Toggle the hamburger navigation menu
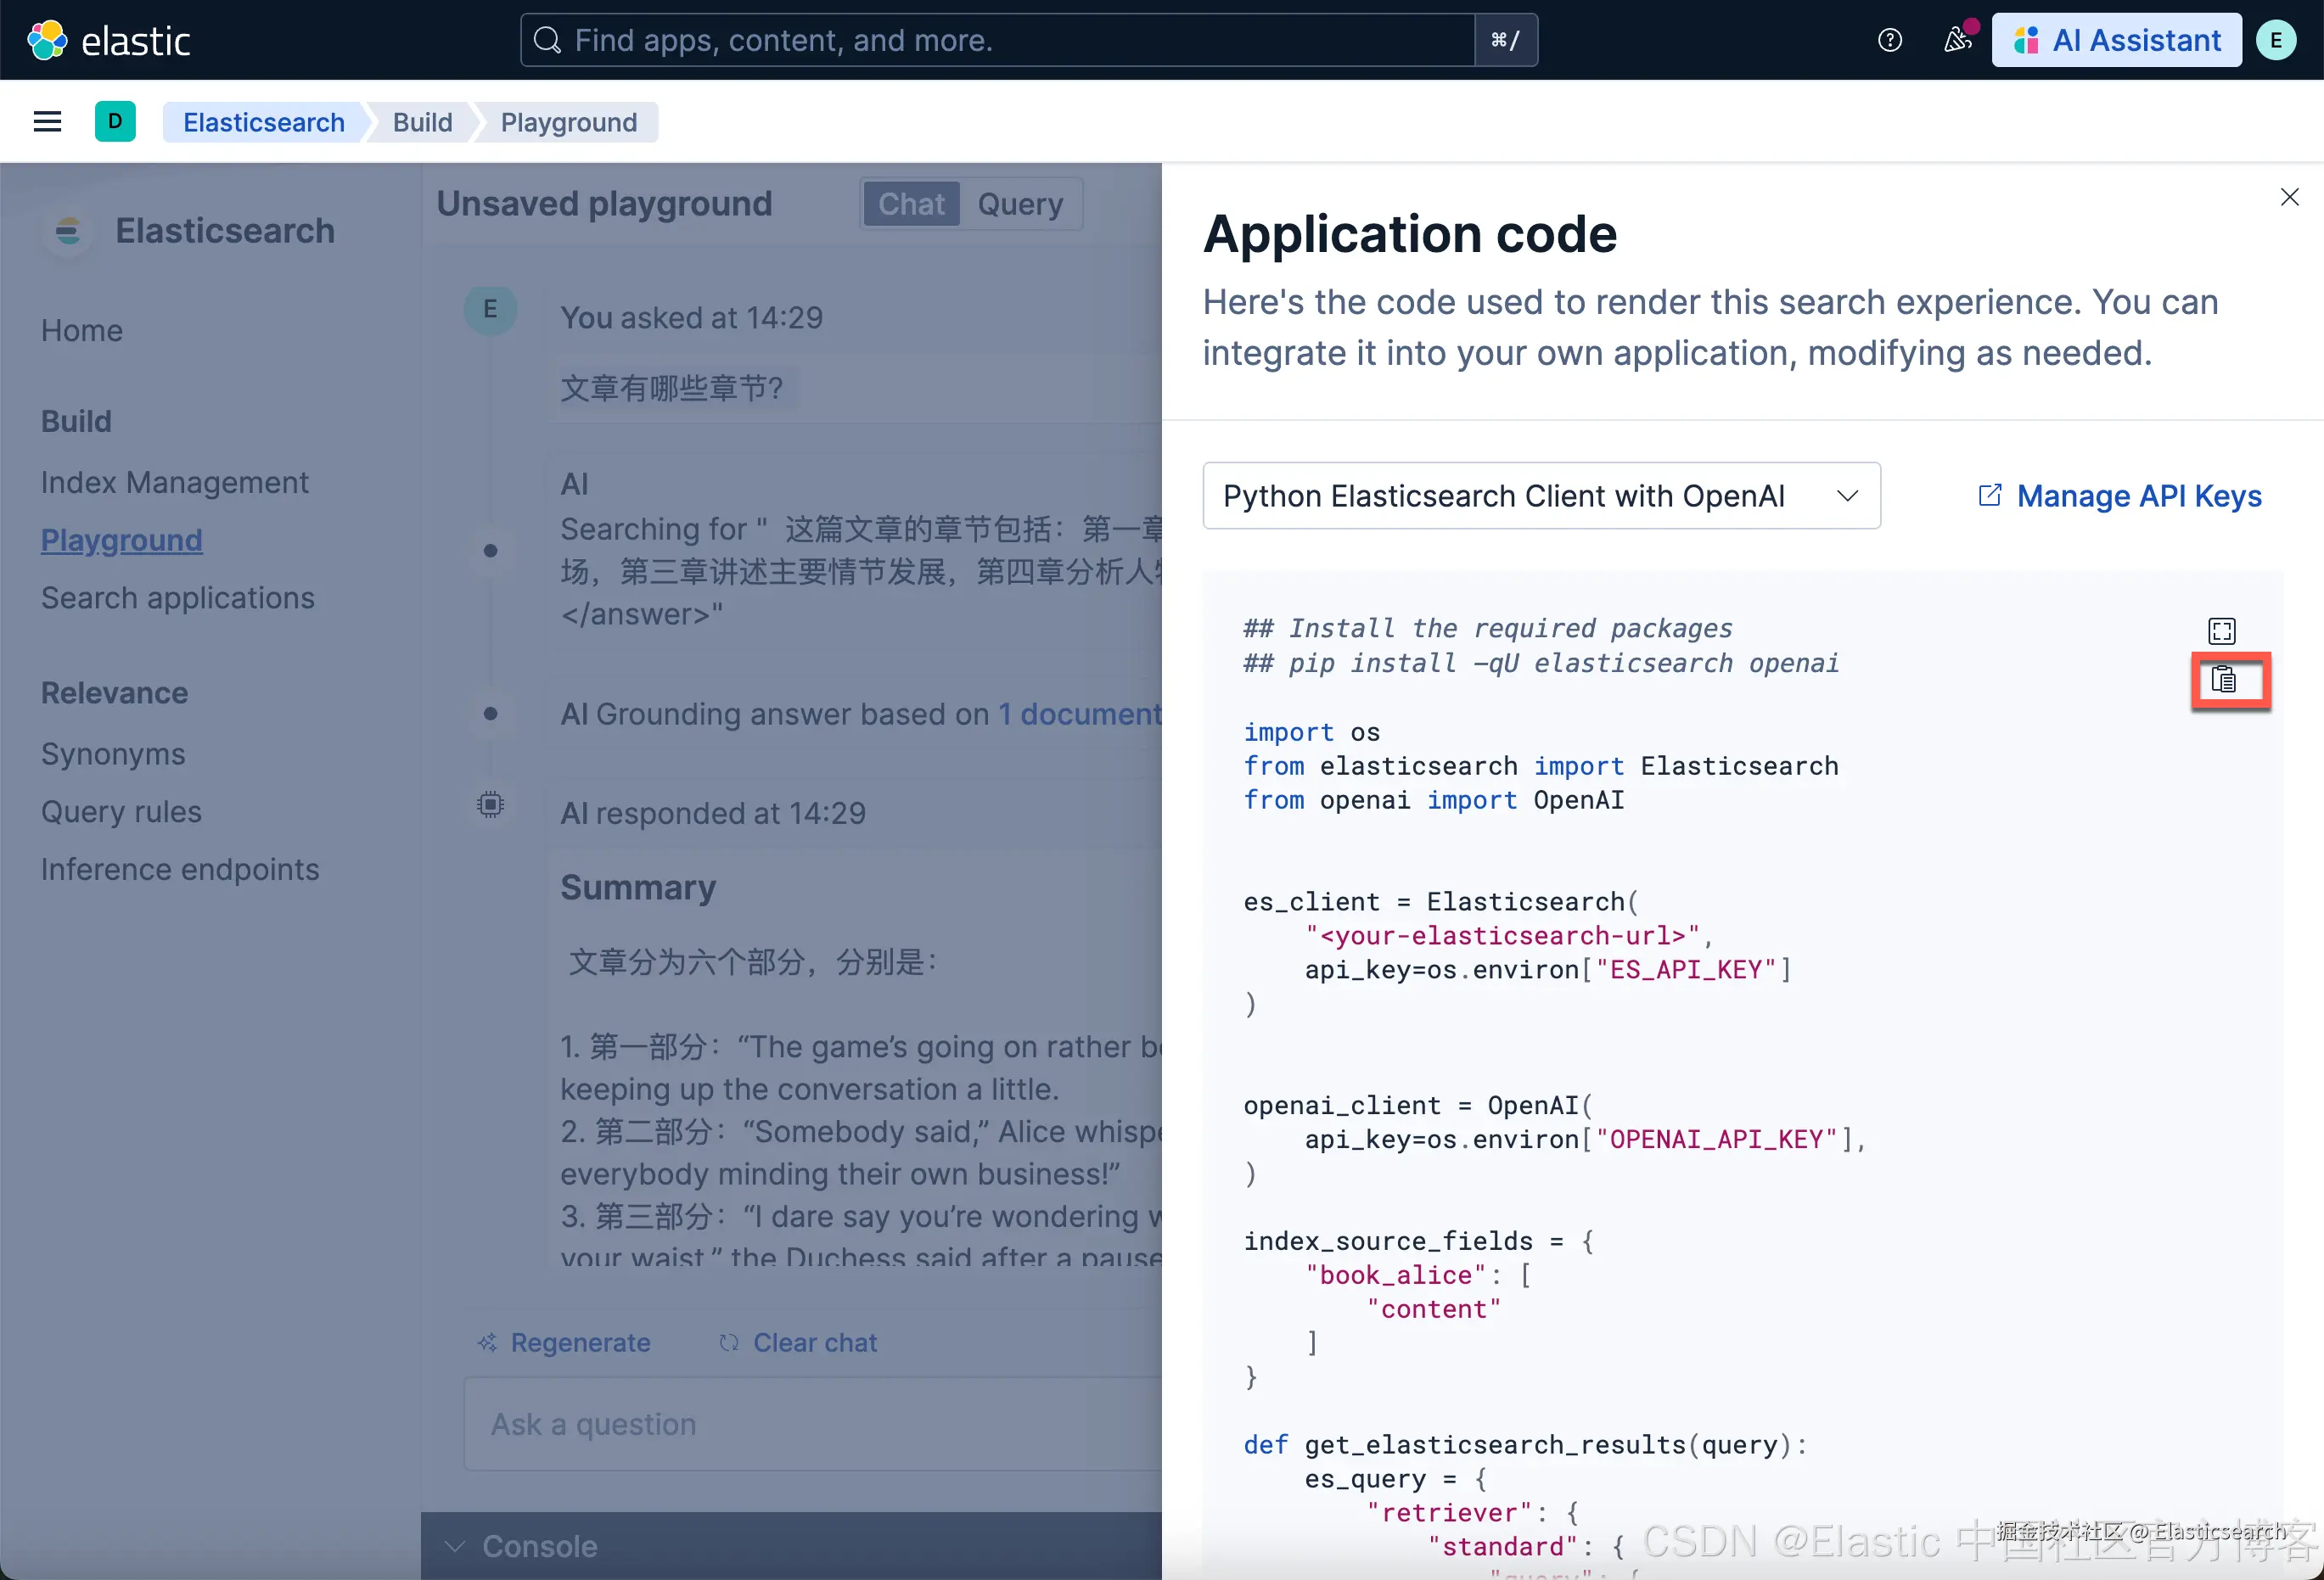This screenshot has height=1580, width=2324. click(47, 122)
